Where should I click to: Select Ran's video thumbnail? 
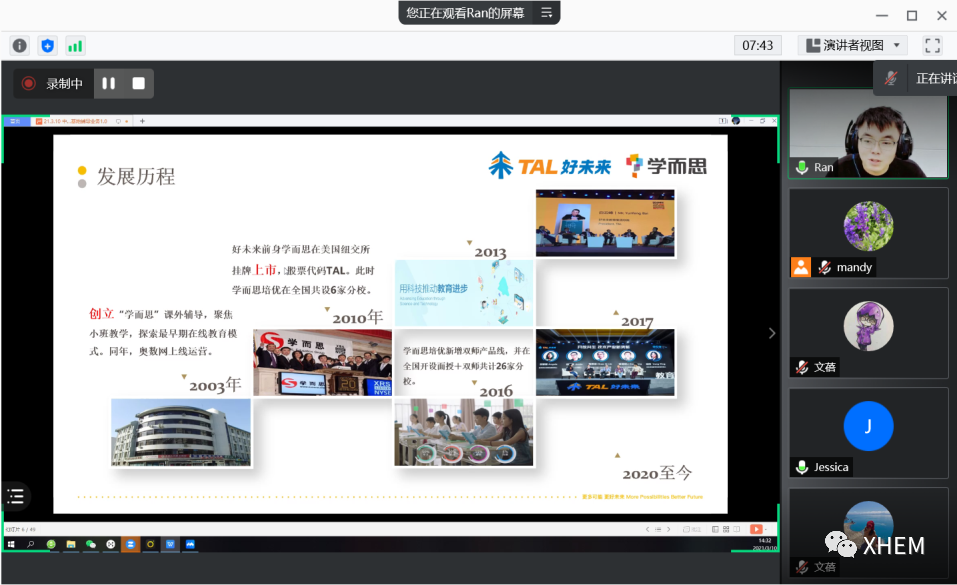pos(868,132)
